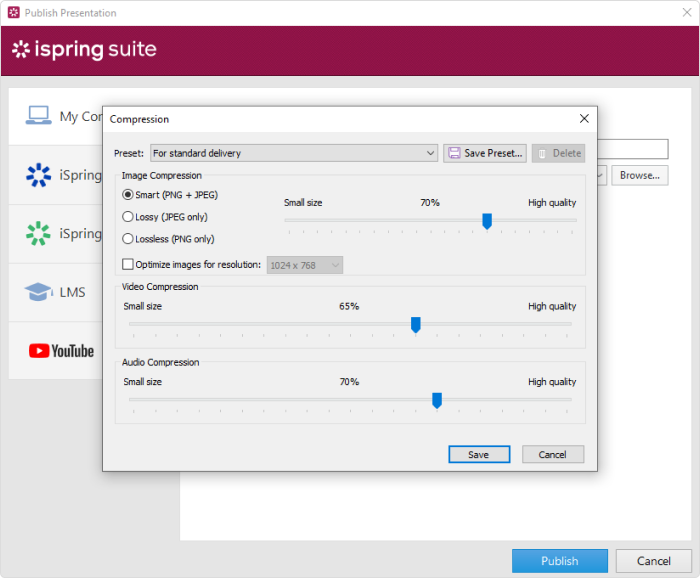Click the "Audio Compression" group label
The image size is (700, 578).
[161, 362]
